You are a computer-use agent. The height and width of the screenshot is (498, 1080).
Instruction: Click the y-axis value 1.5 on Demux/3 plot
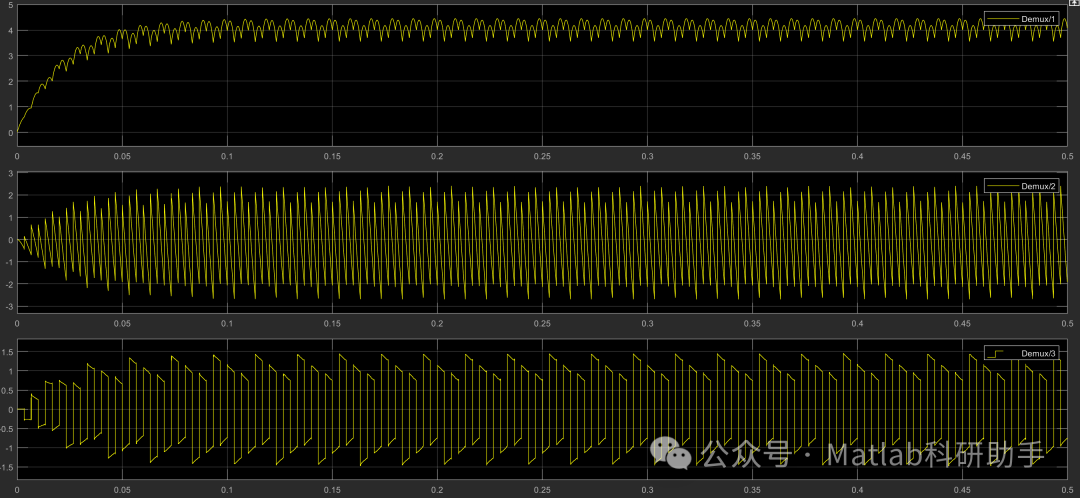(x=7, y=352)
